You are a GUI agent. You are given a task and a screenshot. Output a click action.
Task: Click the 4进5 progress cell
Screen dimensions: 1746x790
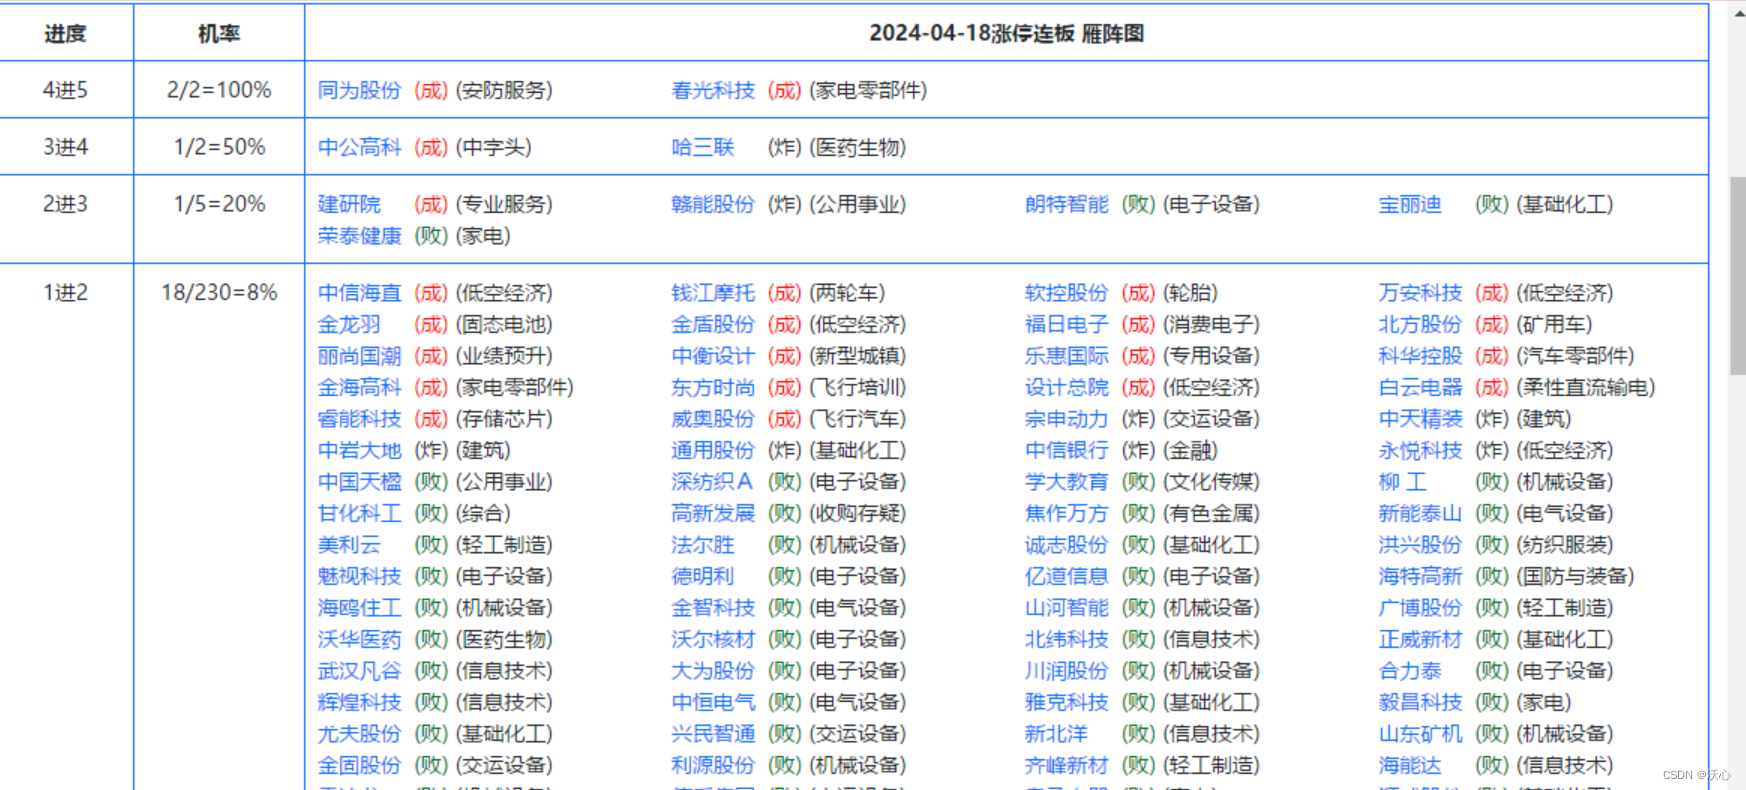pos(66,90)
